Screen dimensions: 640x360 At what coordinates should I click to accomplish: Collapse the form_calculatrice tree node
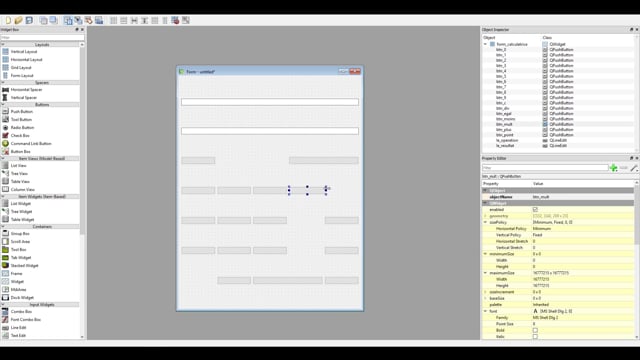[x=485, y=44]
